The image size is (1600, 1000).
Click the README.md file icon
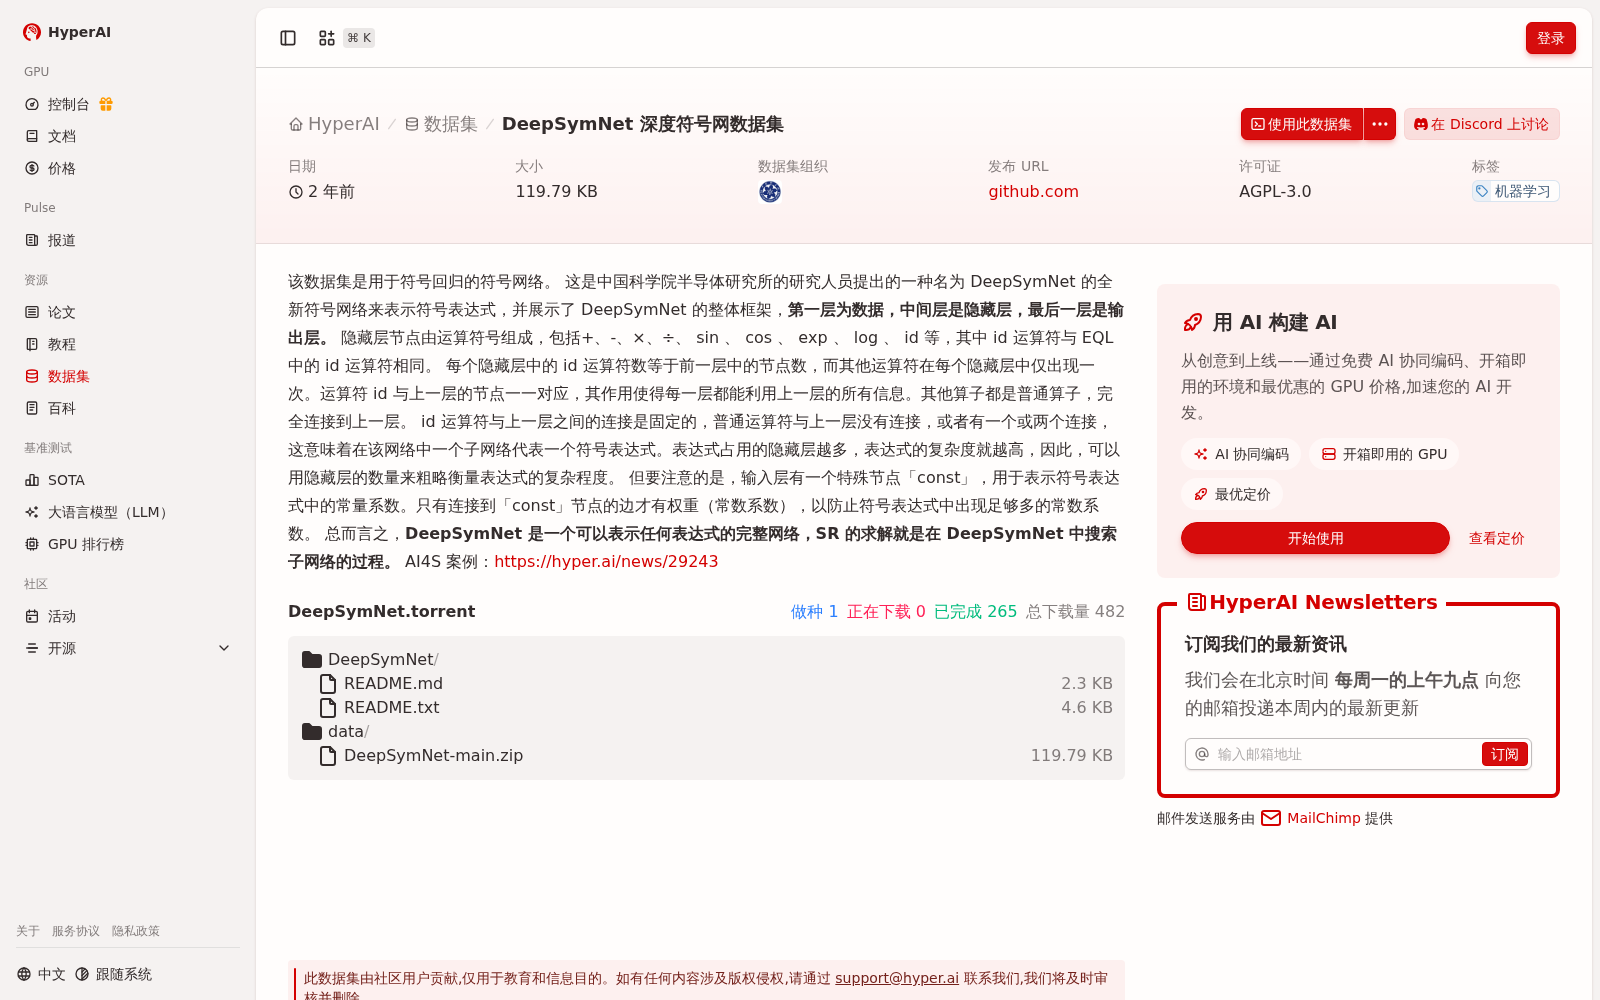click(x=328, y=684)
